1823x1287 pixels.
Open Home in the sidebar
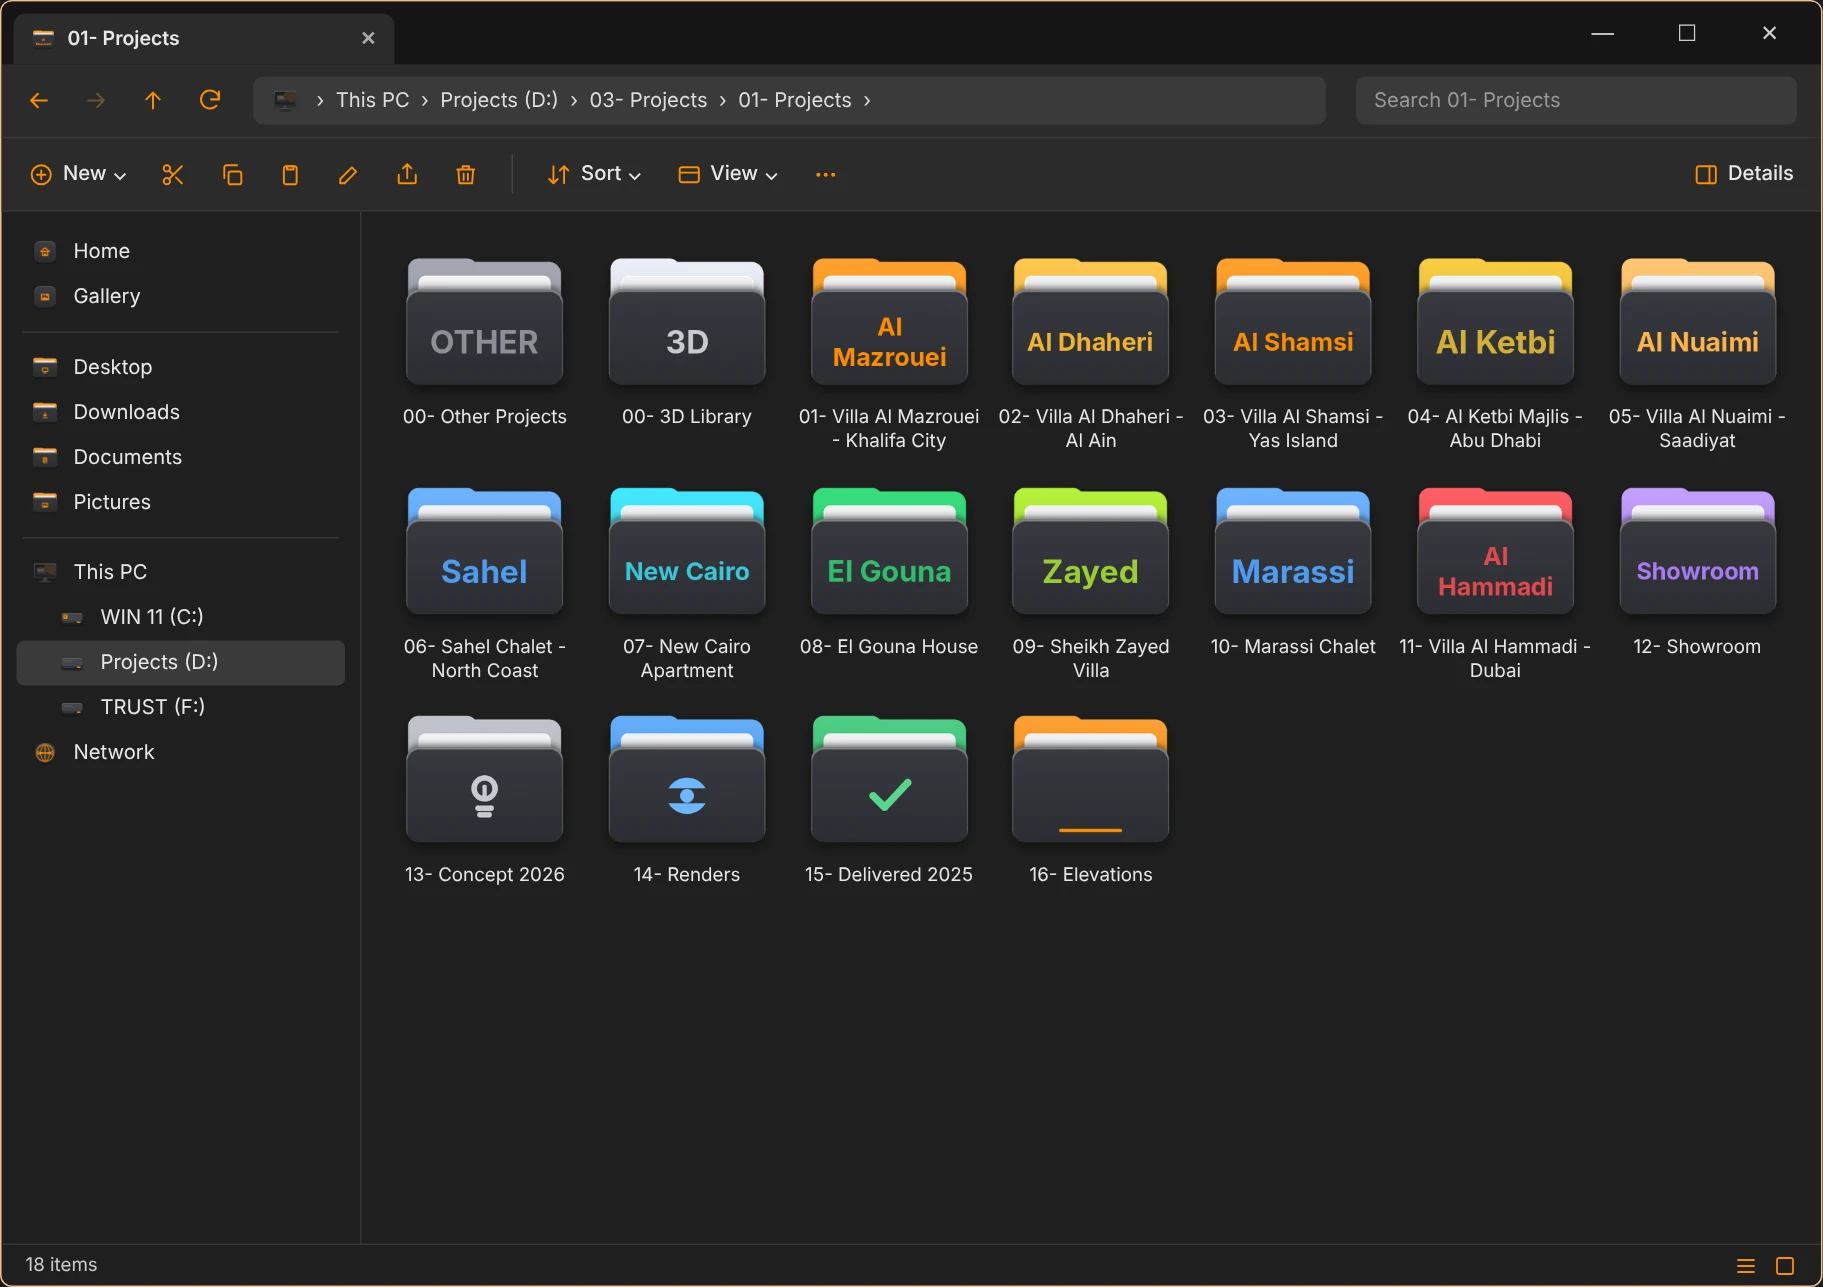(x=181, y=251)
